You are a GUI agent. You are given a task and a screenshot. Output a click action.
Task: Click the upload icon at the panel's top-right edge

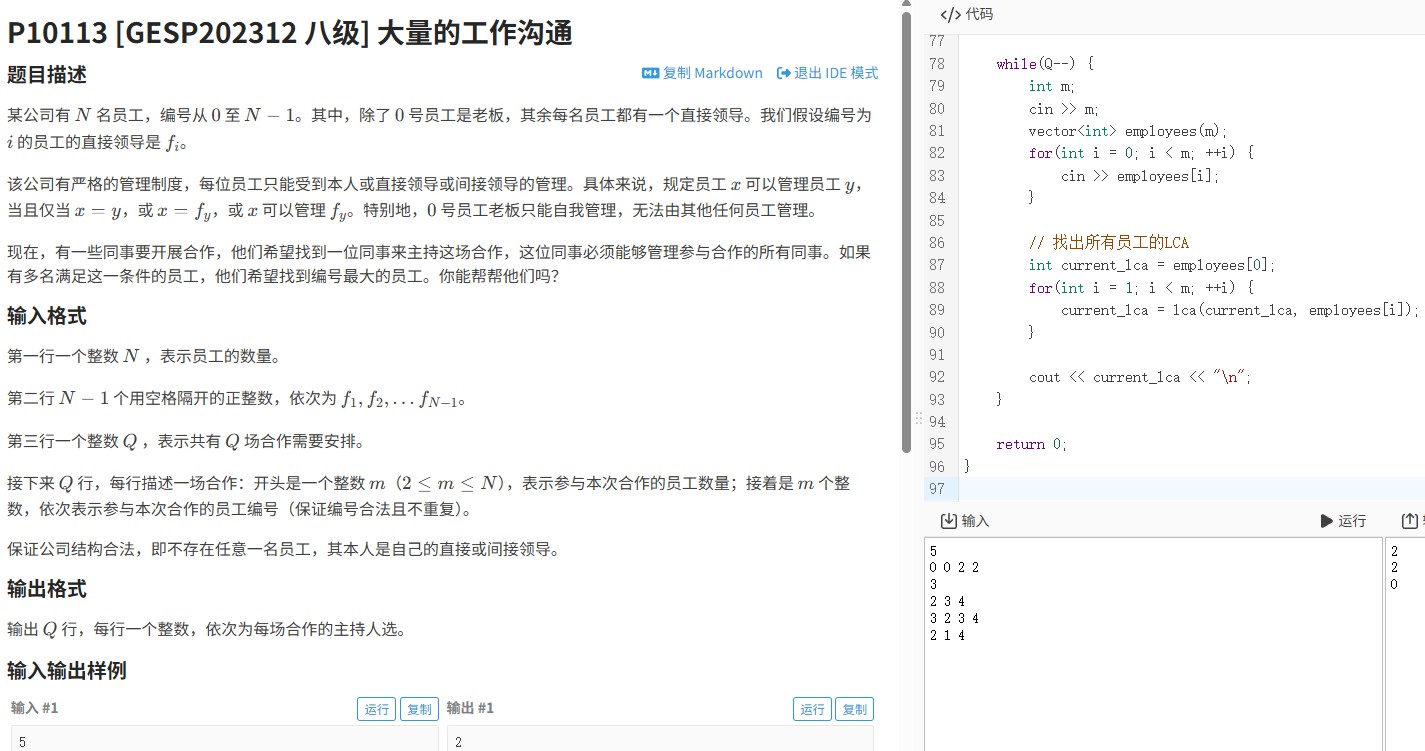(x=1408, y=519)
